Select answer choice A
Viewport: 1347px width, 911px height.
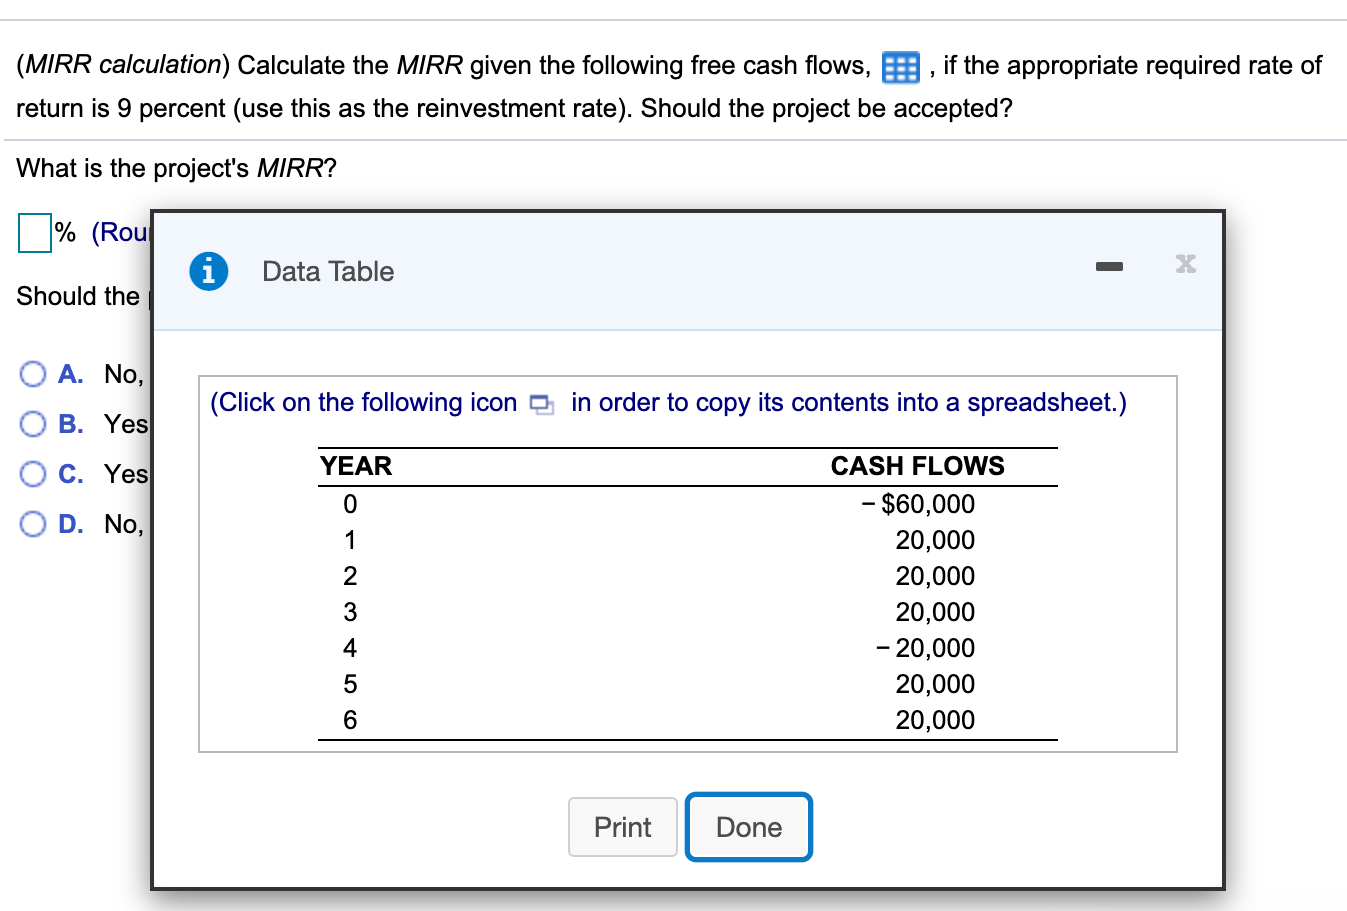(x=33, y=373)
